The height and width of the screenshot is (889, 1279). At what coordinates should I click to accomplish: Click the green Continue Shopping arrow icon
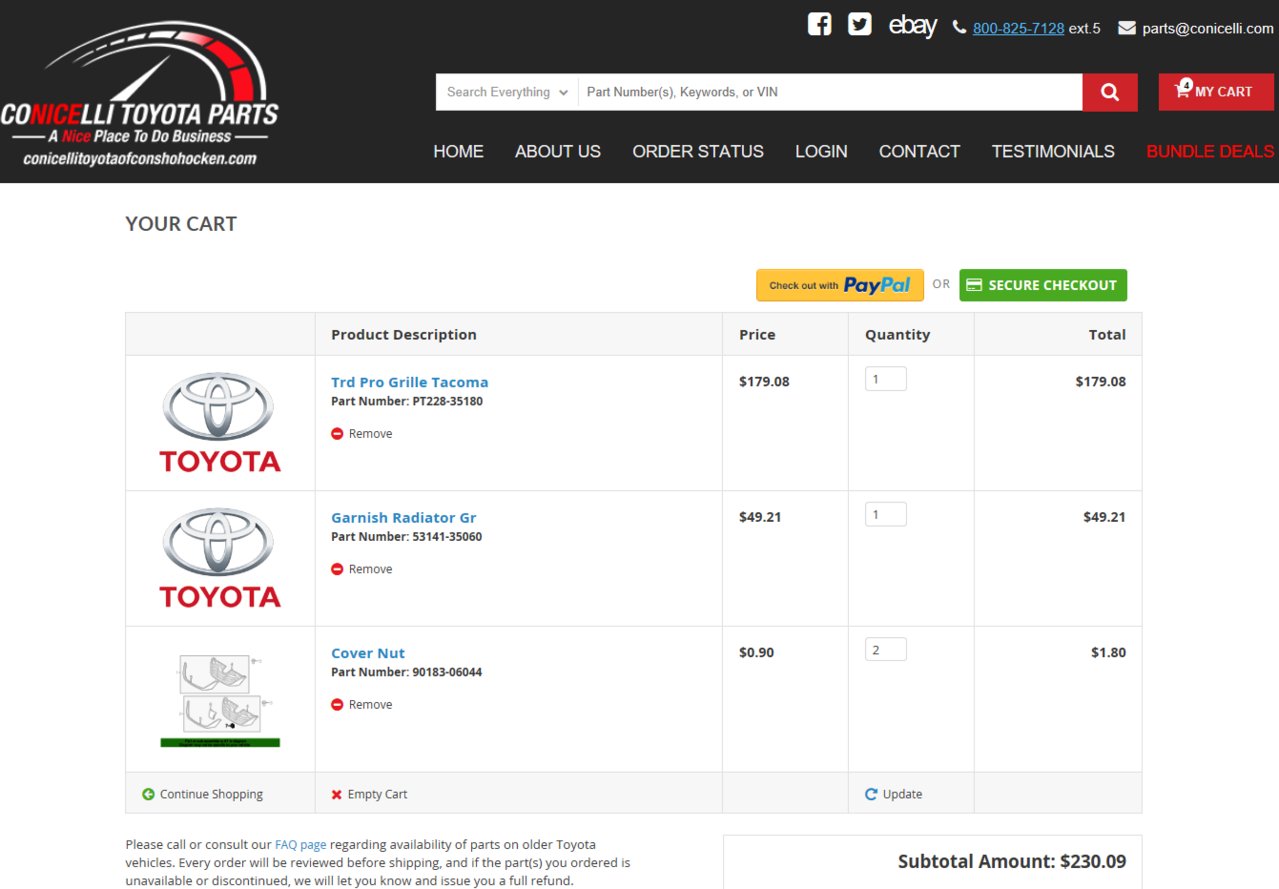(x=148, y=794)
